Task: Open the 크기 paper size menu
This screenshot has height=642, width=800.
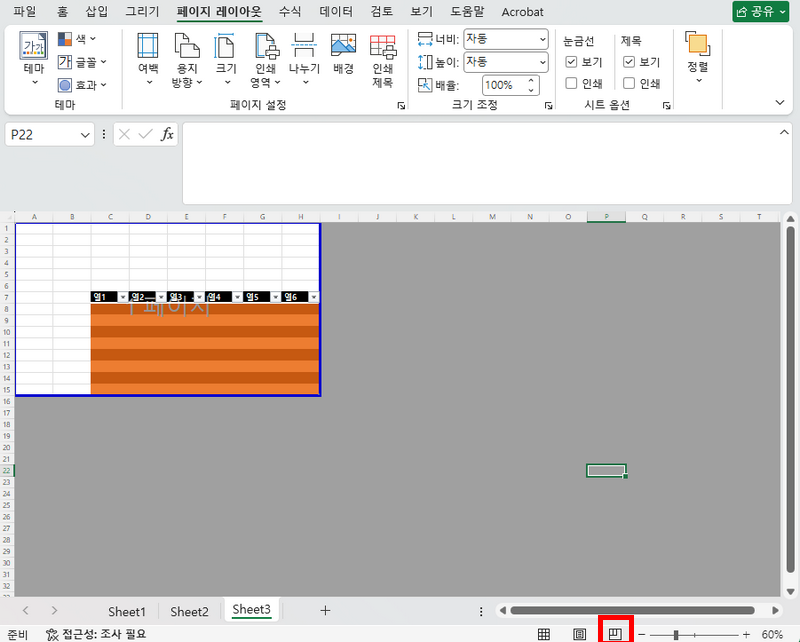Action: [x=226, y=59]
